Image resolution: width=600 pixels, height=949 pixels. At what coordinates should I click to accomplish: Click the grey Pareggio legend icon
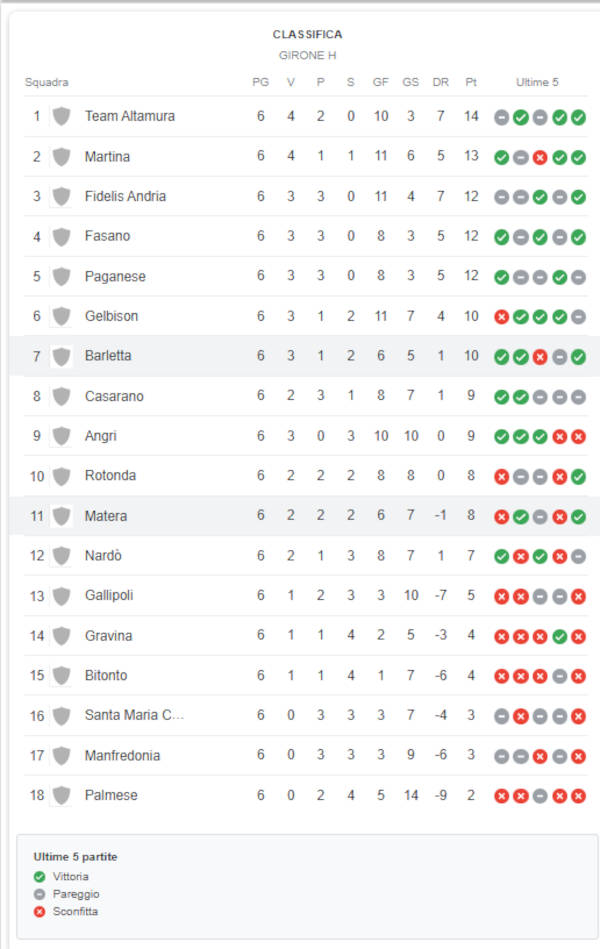40,894
